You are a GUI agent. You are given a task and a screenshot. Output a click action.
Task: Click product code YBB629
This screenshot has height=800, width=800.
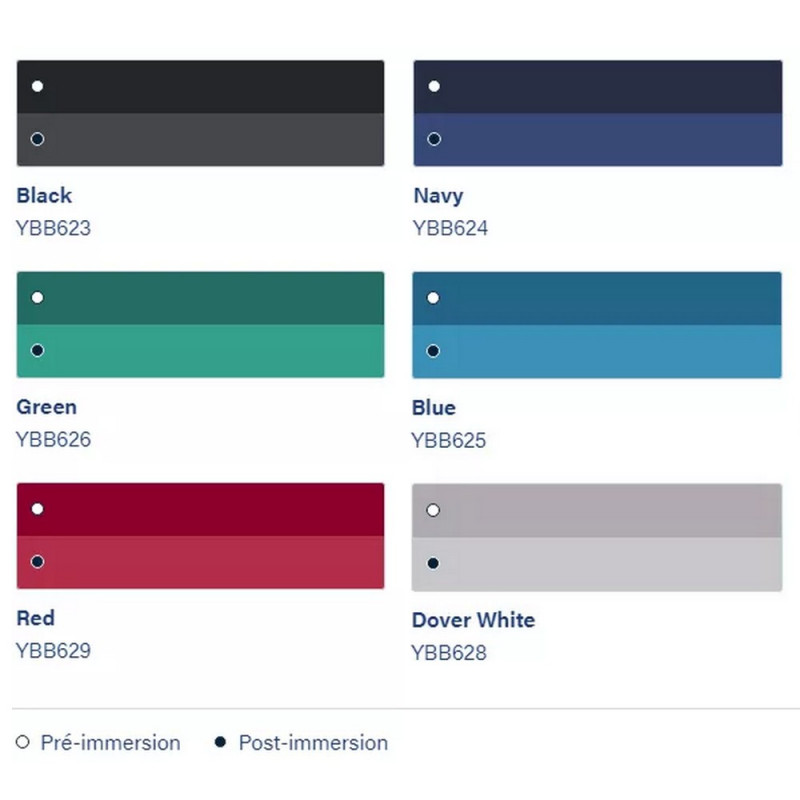click(53, 651)
